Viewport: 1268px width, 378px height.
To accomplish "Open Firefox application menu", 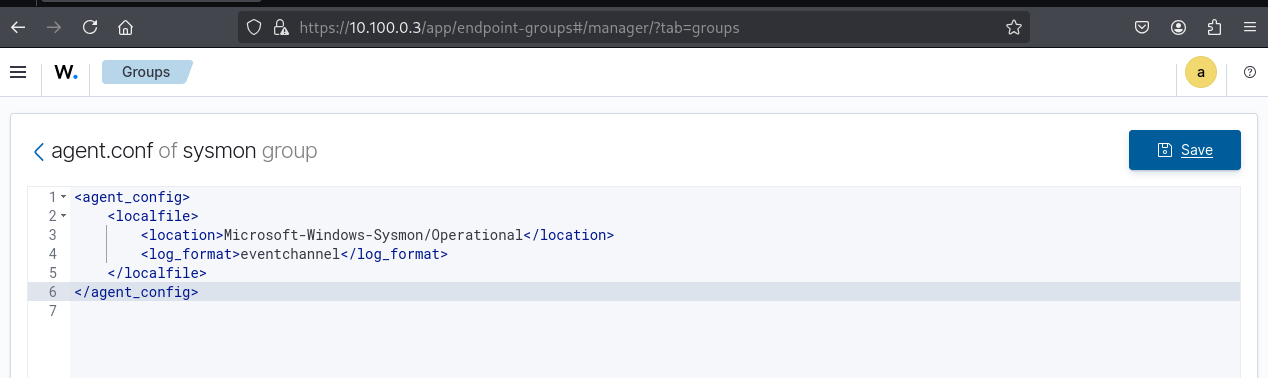I will tap(1250, 27).
